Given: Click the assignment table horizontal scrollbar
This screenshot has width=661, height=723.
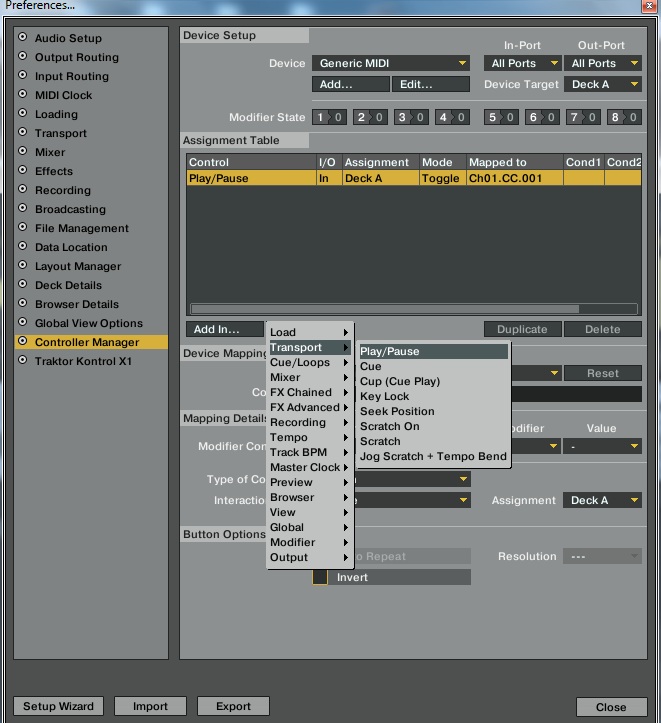Looking at the screenshot, I should pyautogui.click(x=385, y=308).
